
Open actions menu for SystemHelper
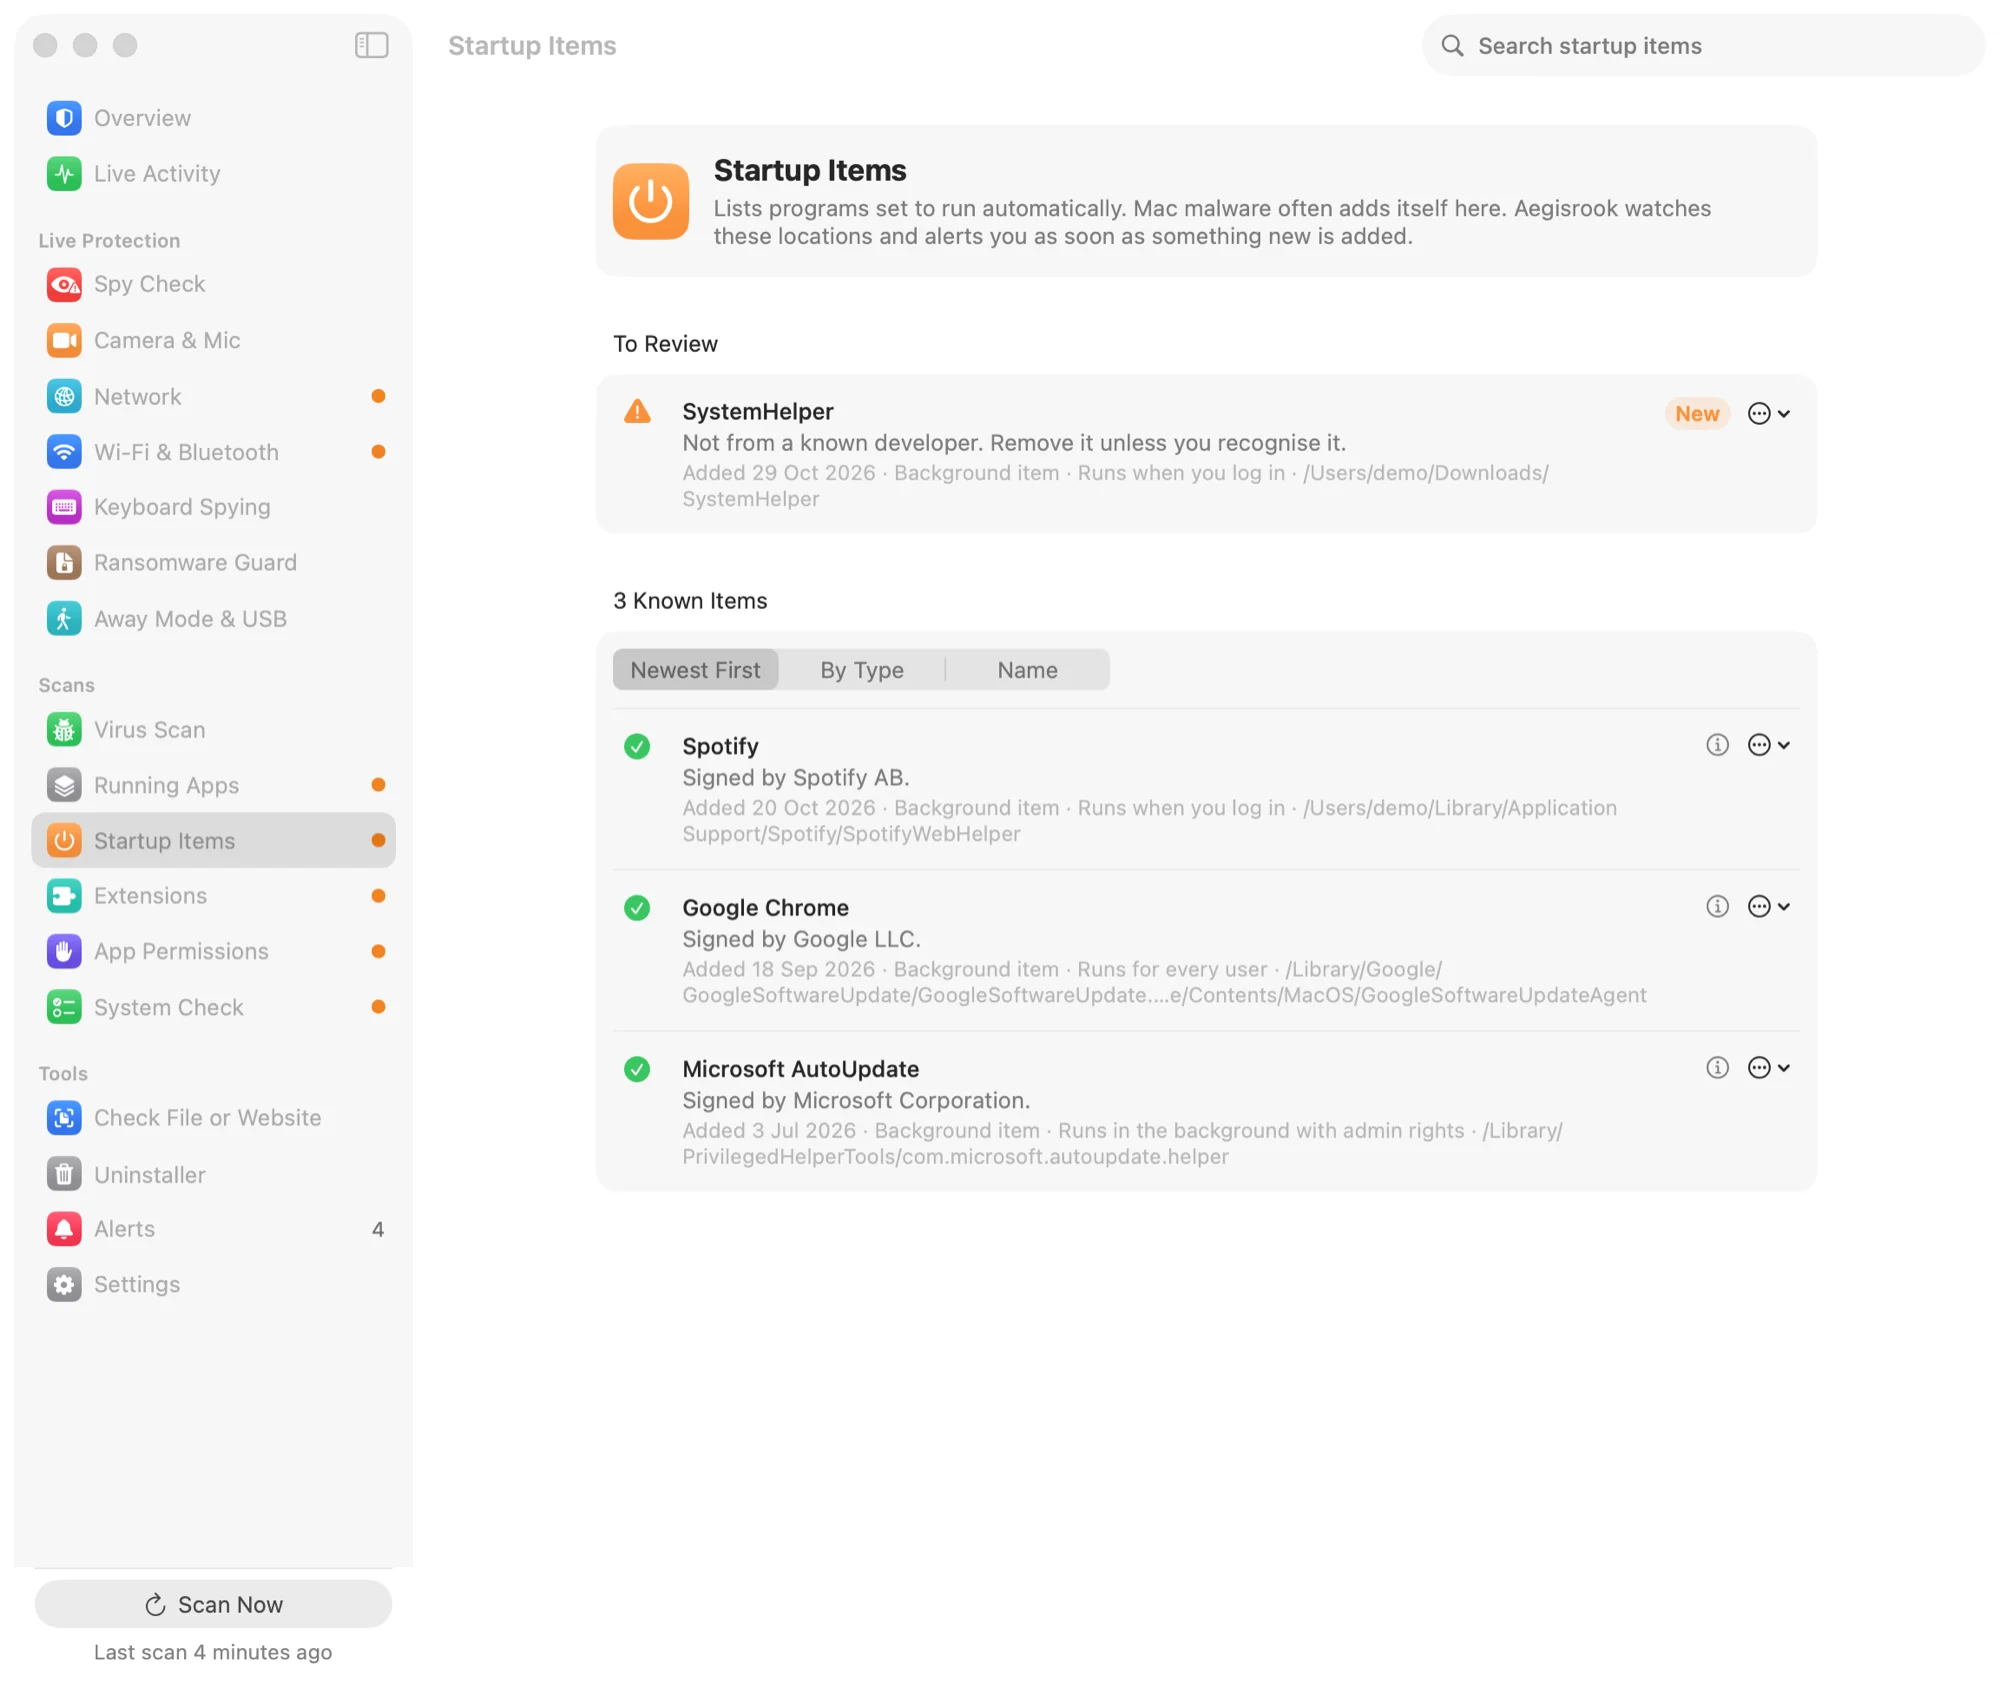click(1768, 414)
